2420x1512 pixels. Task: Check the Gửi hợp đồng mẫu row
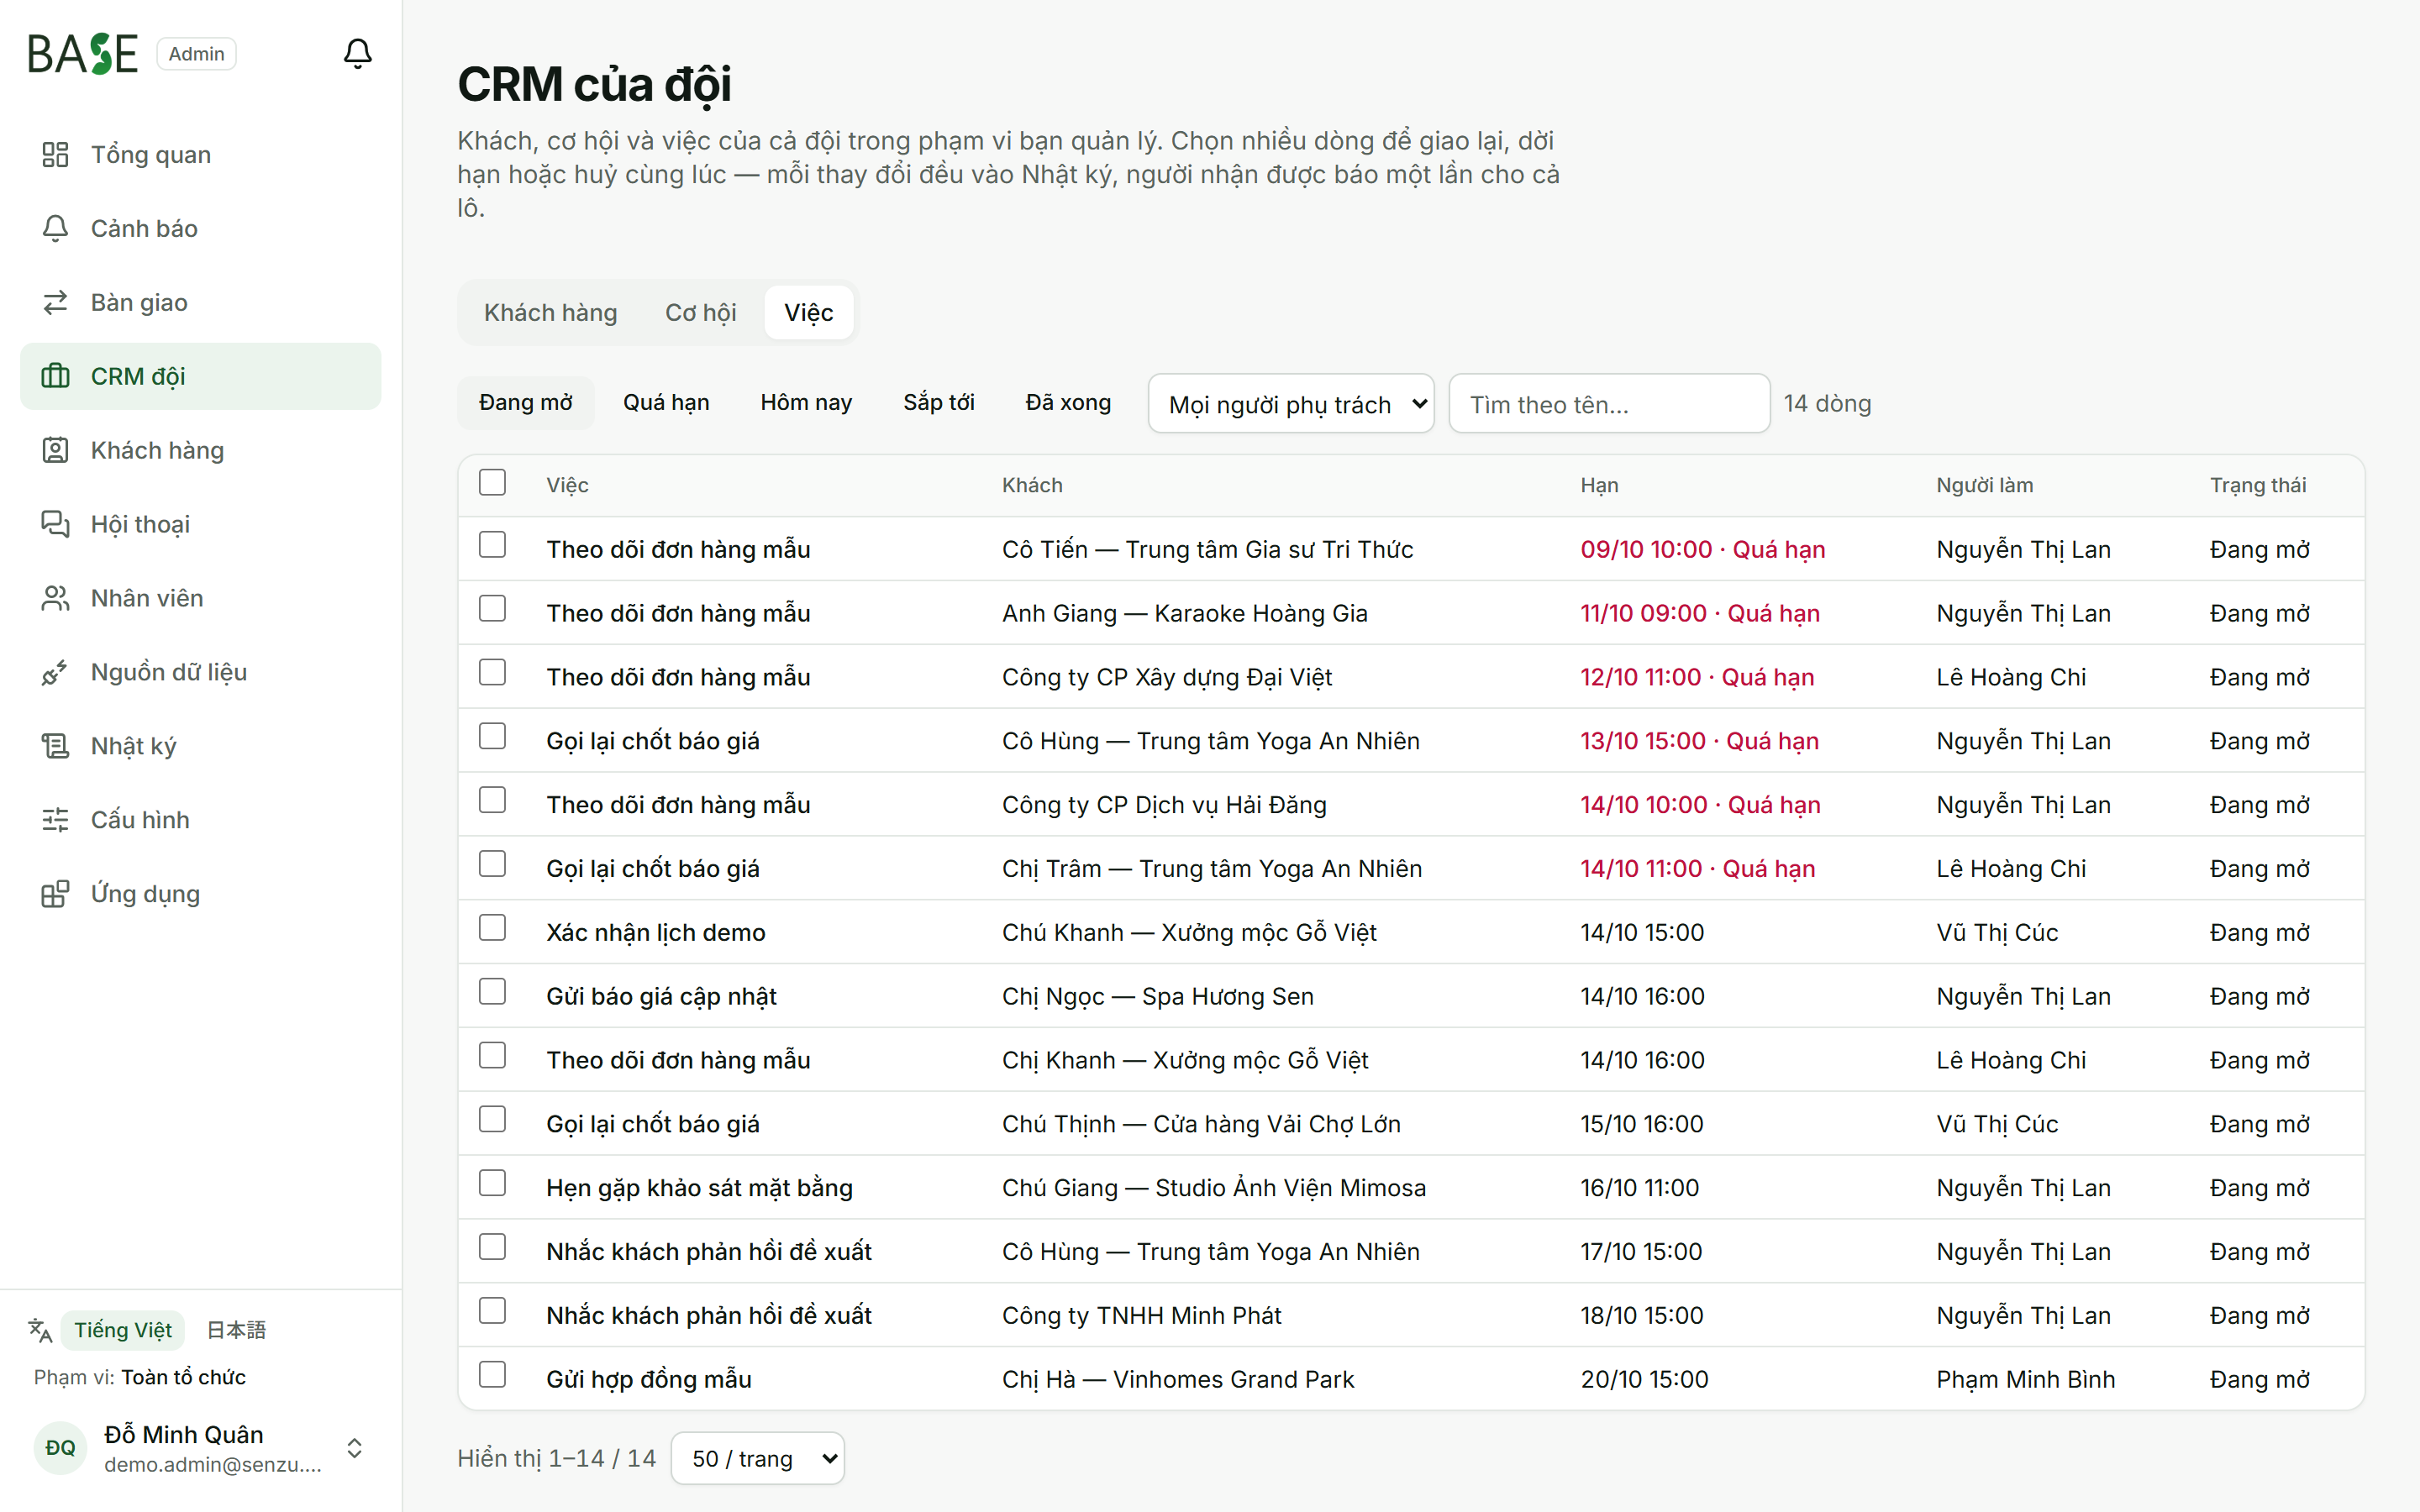coord(492,1375)
